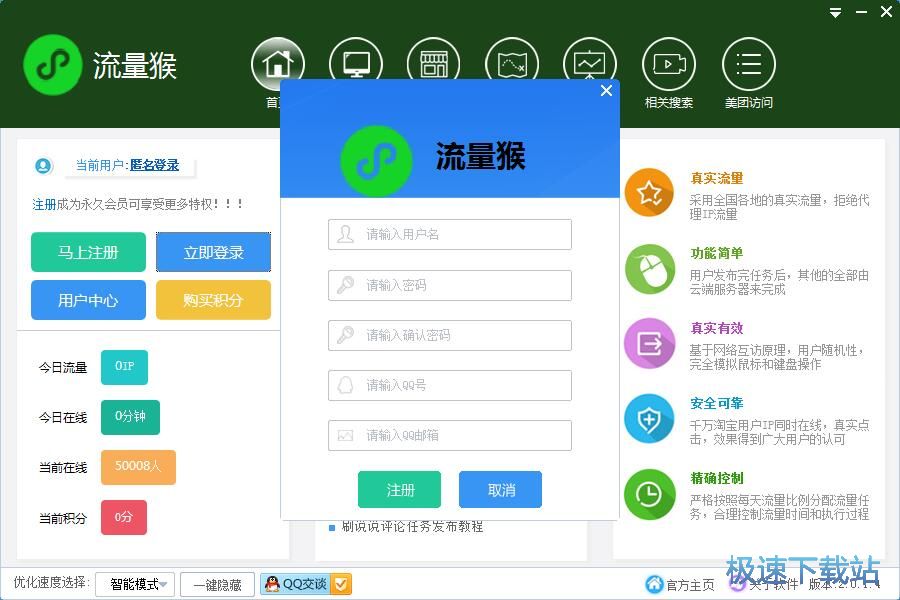Click the 50008人 current online badge
This screenshot has height=600, width=900.
[138, 467]
